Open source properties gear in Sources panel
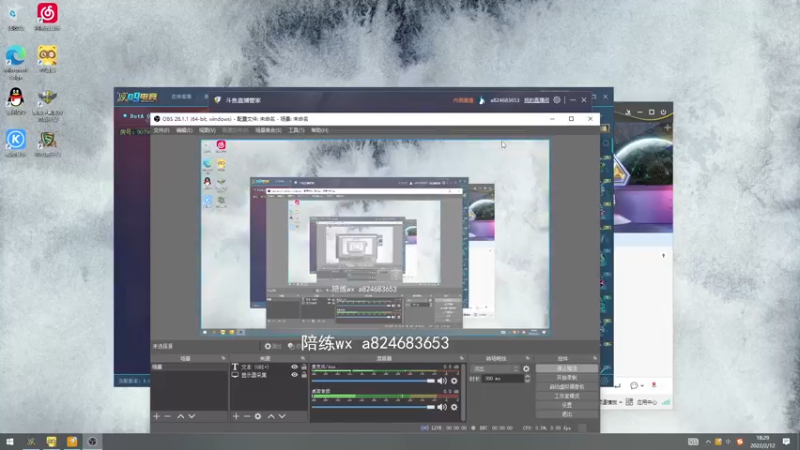 point(258,416)
